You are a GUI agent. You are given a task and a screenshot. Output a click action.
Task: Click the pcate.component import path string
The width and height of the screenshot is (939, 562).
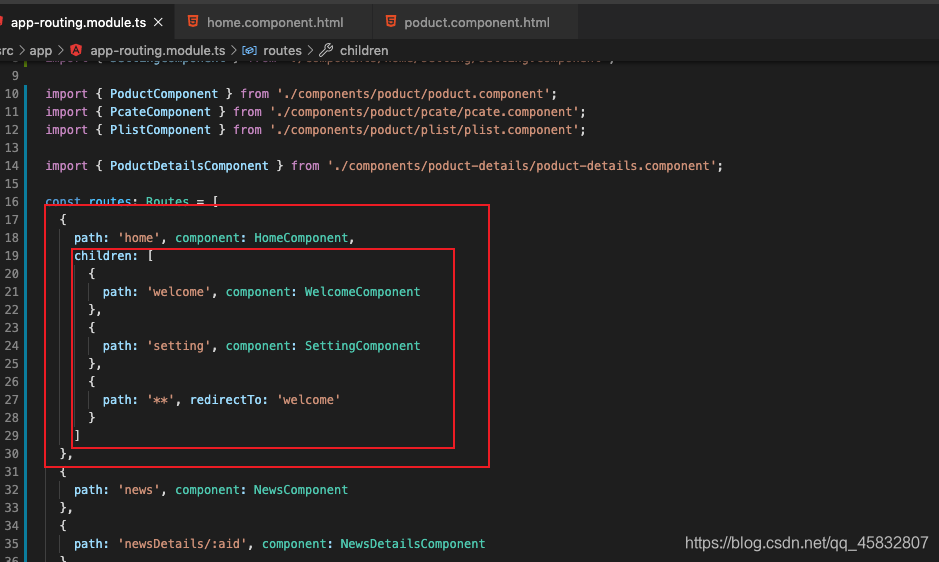pos(424,111)
